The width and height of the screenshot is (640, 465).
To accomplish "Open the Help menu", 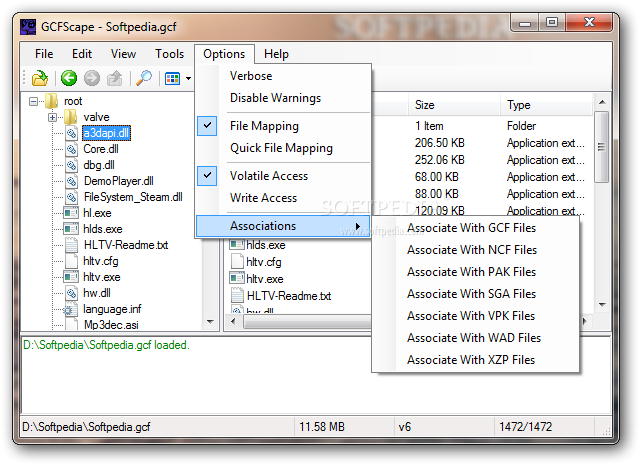I will [x=276, y=54].
